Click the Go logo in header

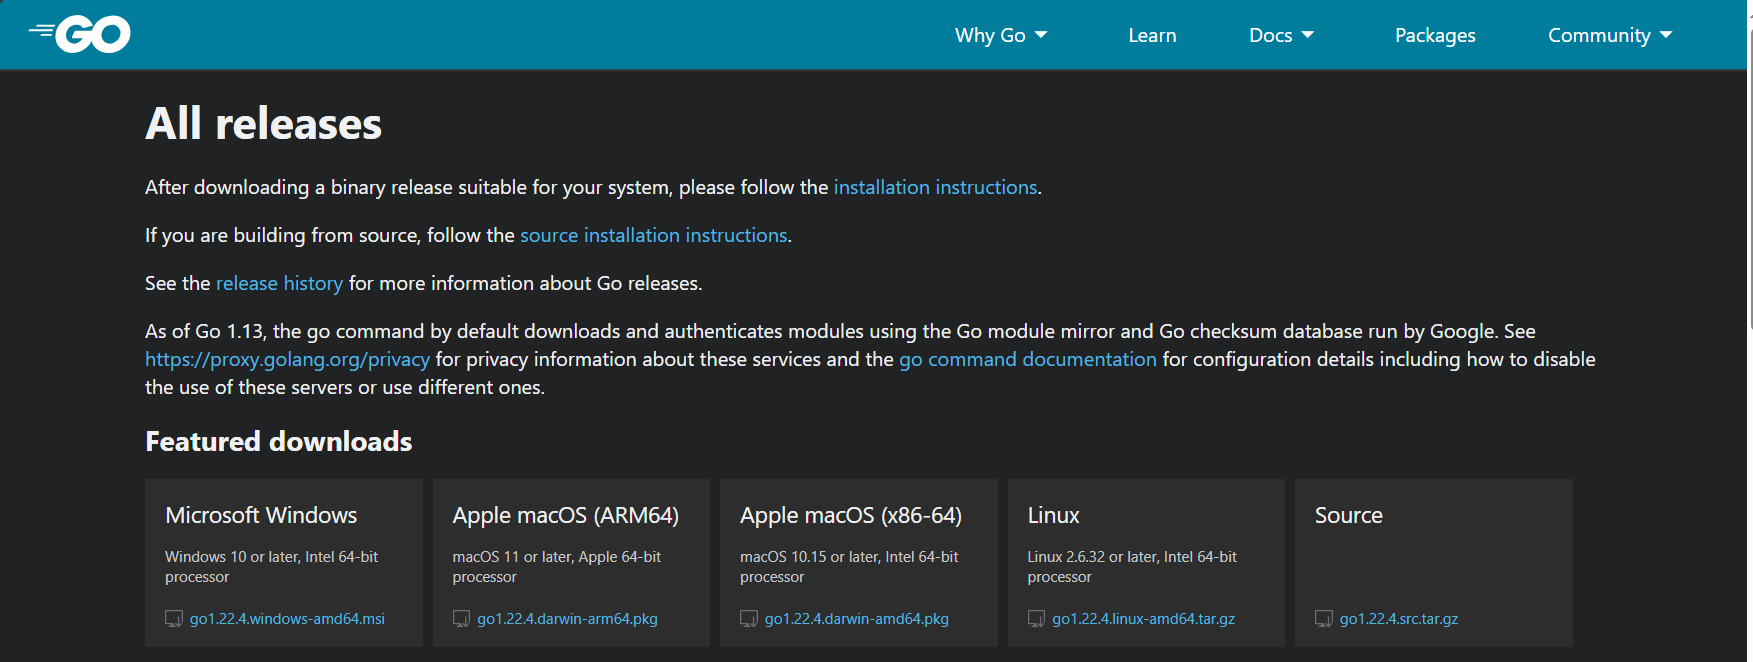(80, 34)
